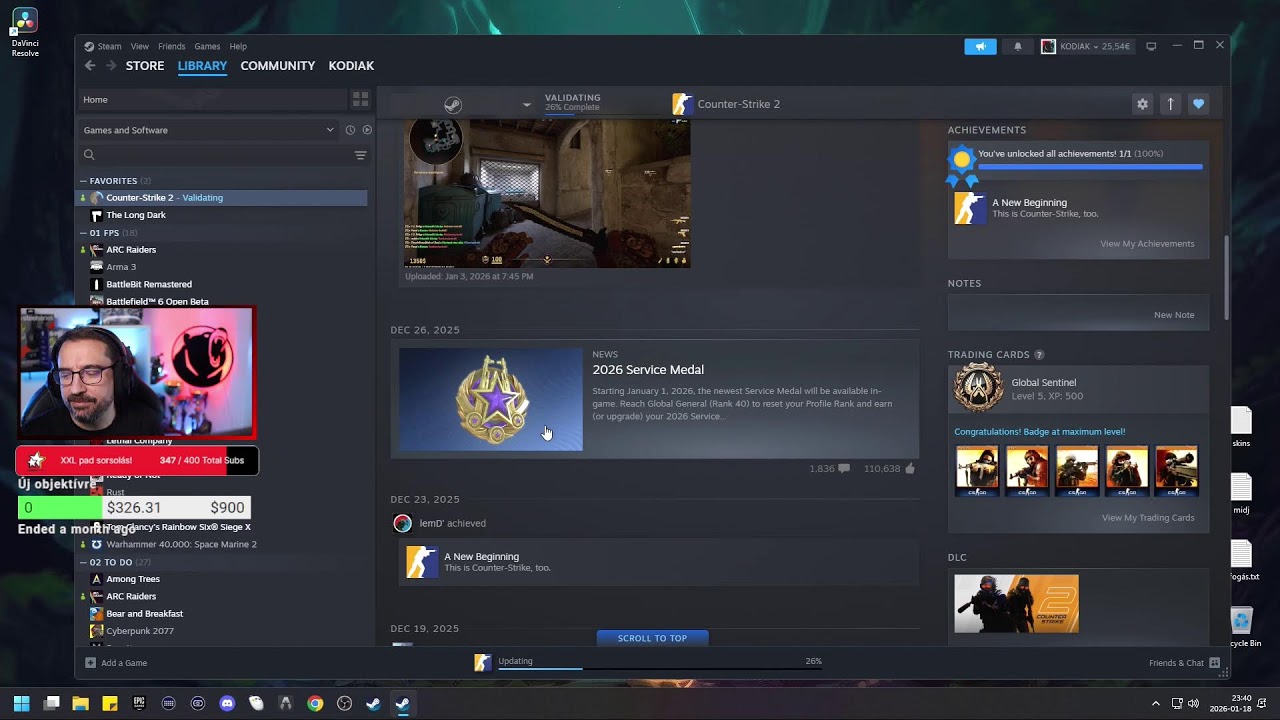Click the SCROLL TO TOP button
Image resolution: width=1280 pixels, height=720 pixels.
(652, 638)
